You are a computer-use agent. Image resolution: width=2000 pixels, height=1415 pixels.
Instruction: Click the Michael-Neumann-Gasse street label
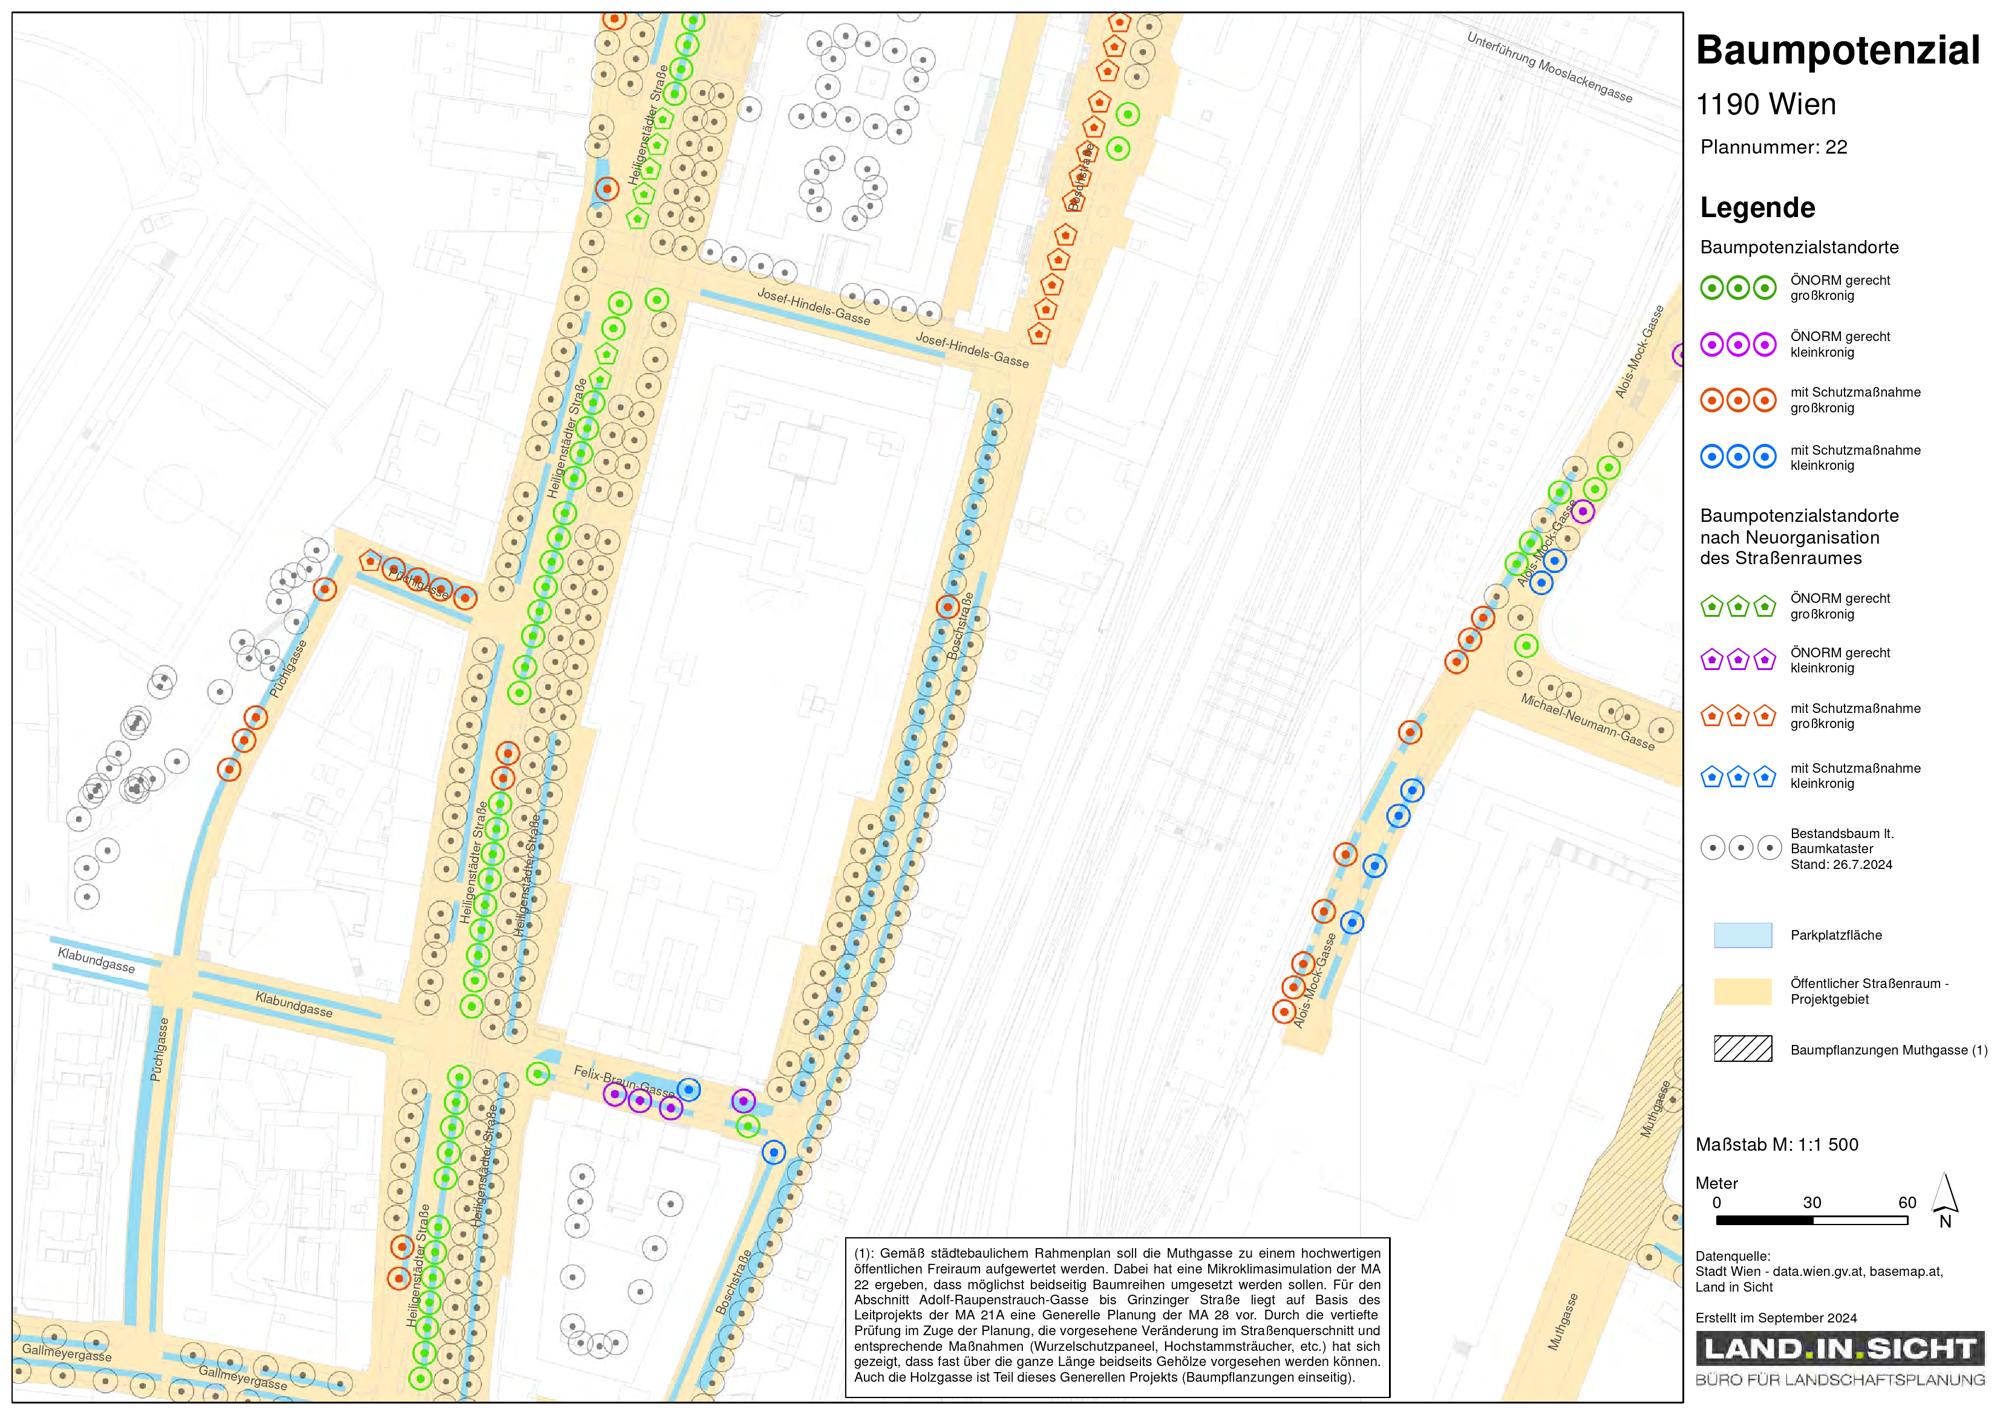[1588, 722]
